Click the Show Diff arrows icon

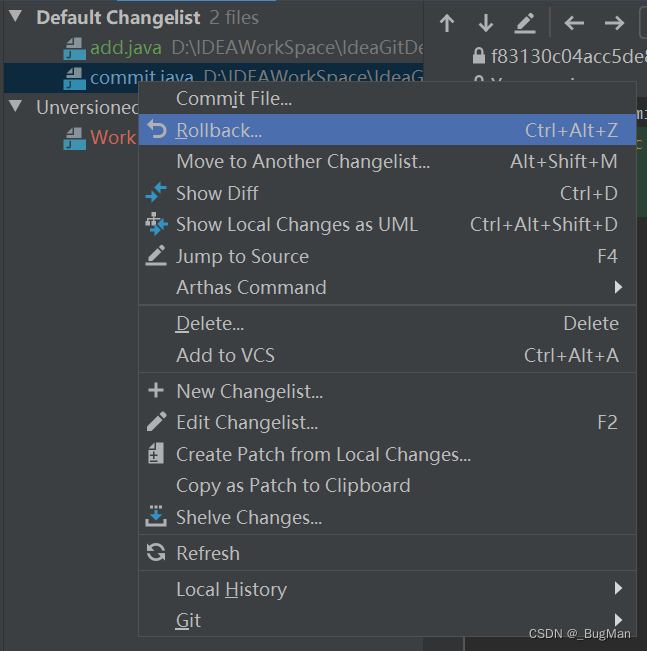click(156, 192)
